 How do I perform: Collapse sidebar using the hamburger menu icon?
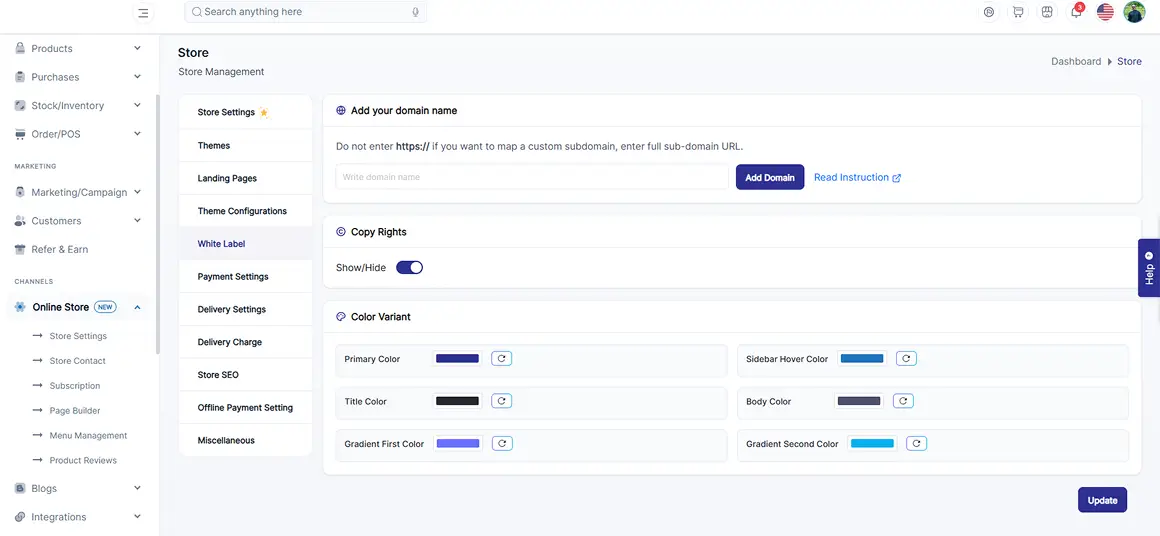pyautogui.click(x=143, y=13)
